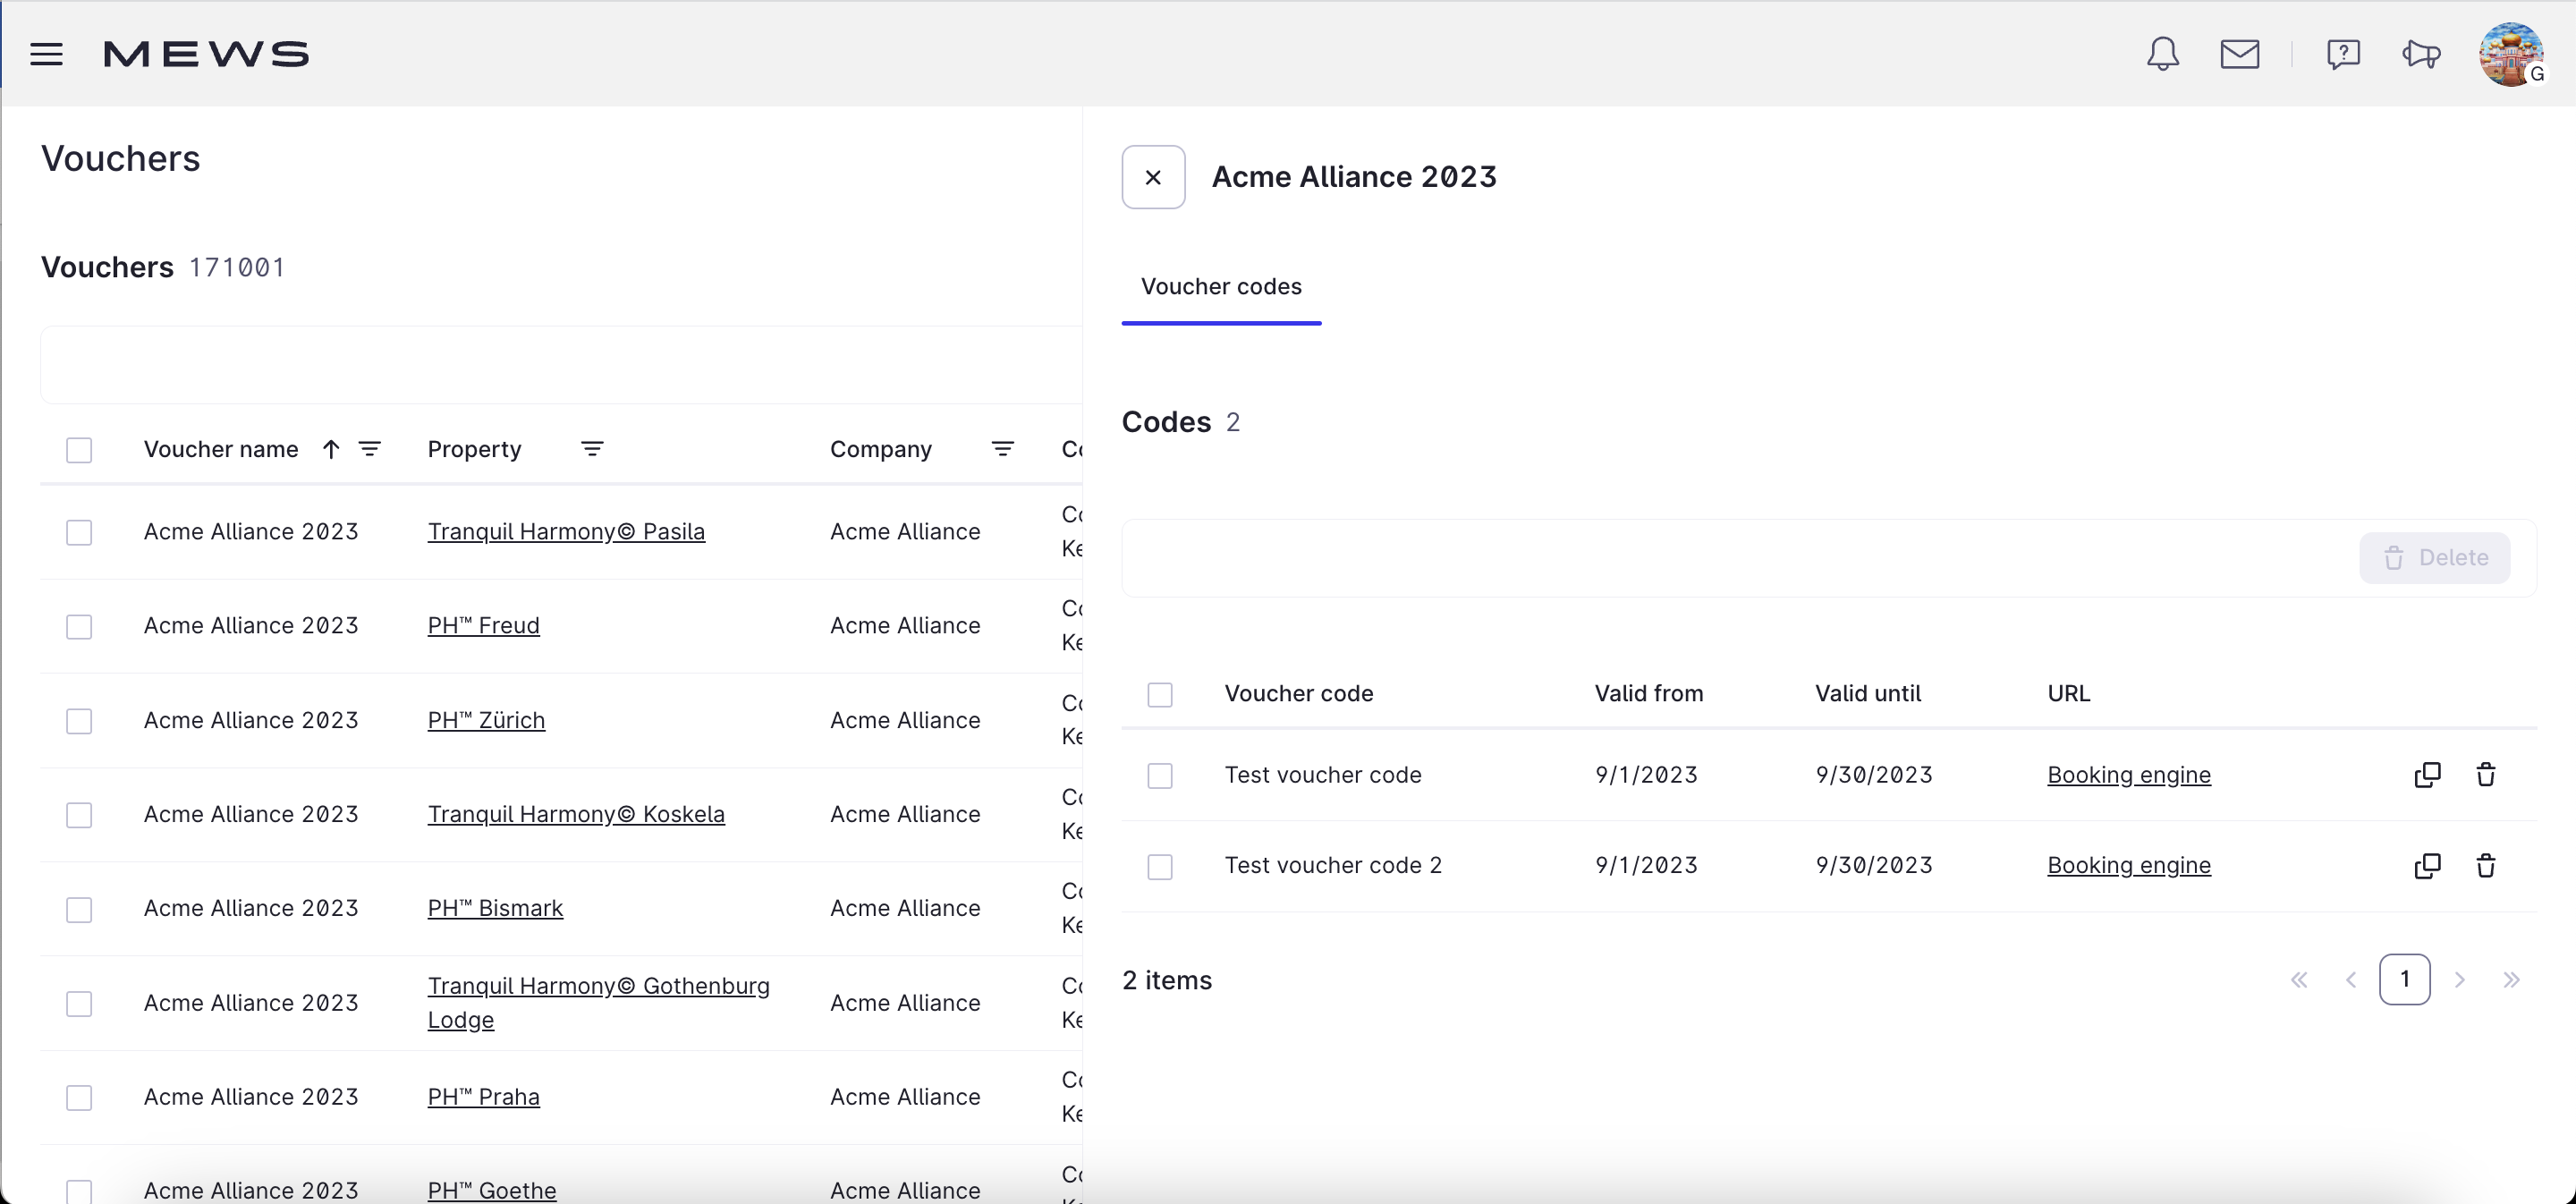Open the help question icon
Screen dimensions: 2576x1204
pos(2343,54)
